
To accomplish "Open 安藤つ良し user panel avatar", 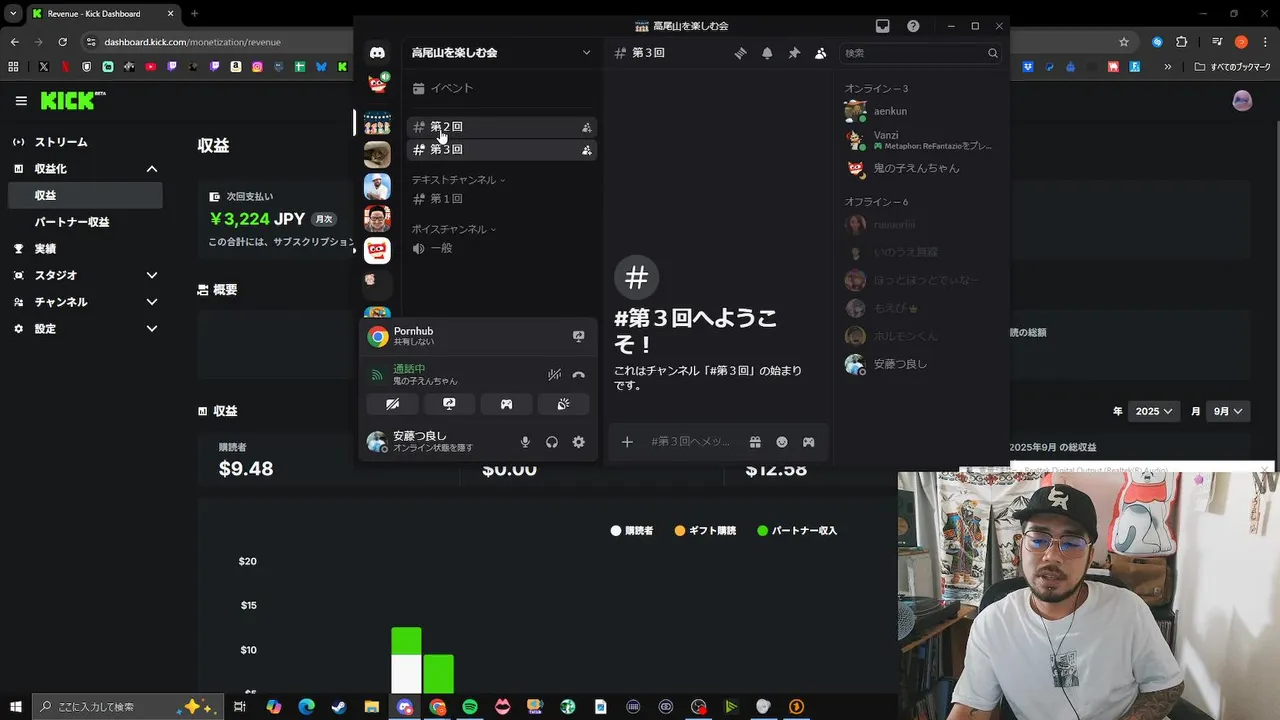I will point(376,442).
